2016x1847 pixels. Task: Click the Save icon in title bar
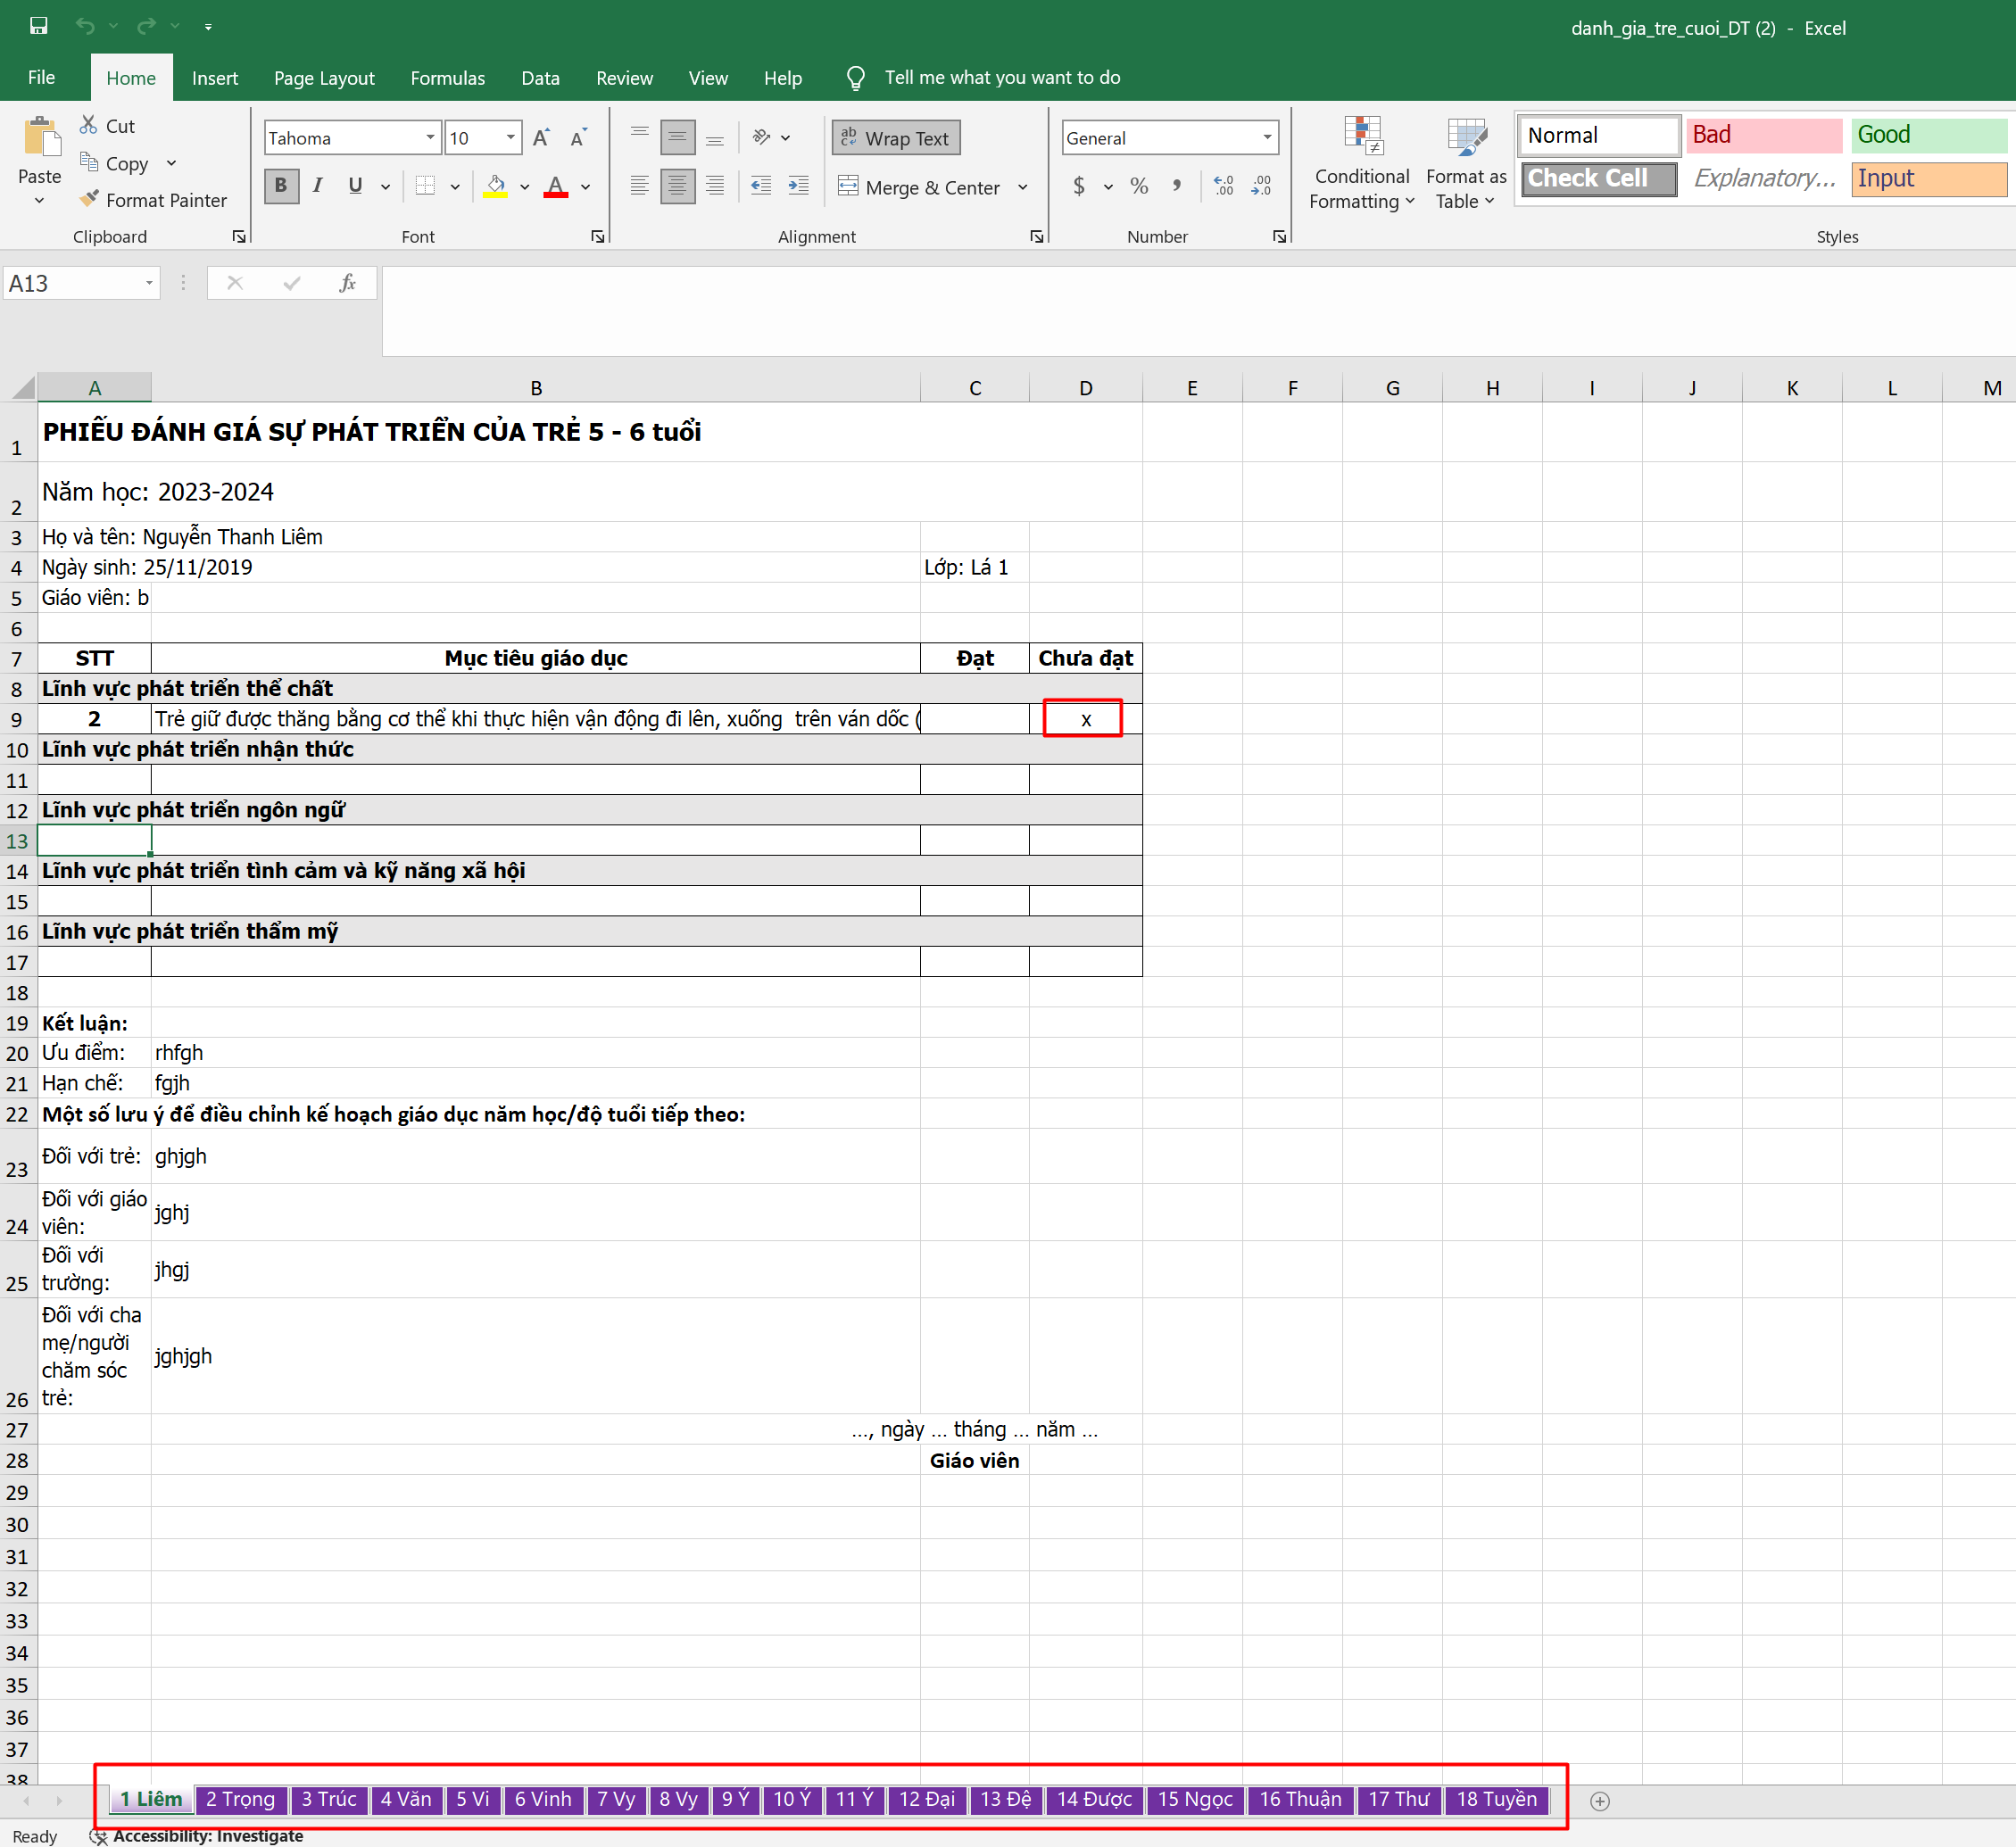point(39,26)
